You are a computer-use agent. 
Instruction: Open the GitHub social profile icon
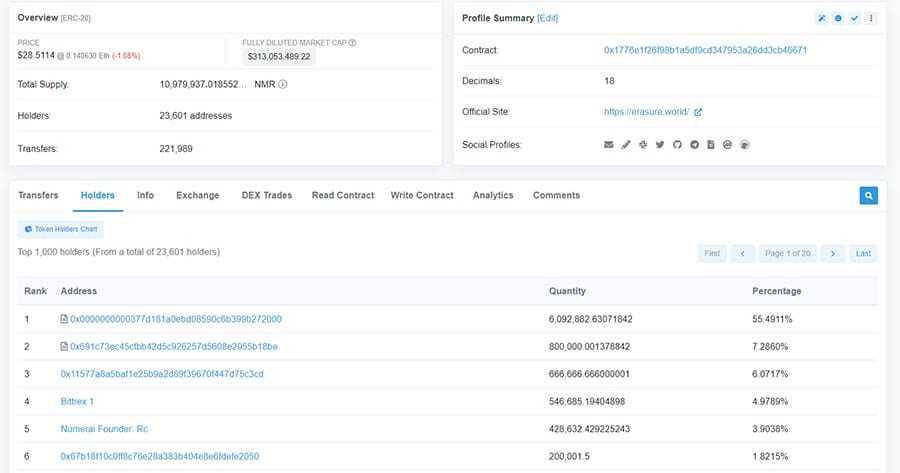pyautogui.click(x=677, y=145)
